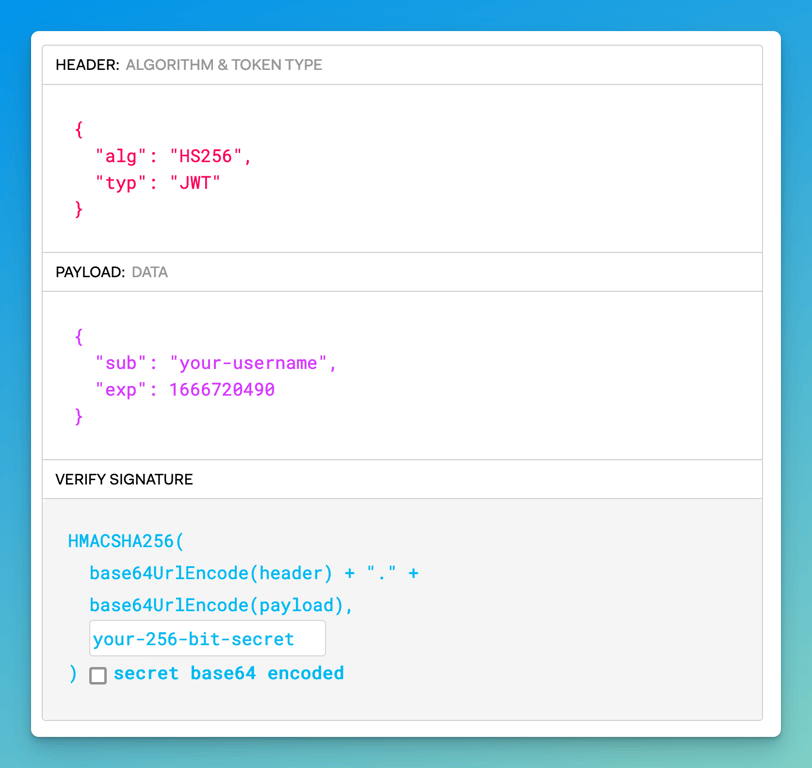The height and width of the screenshot is (768, 812).
Task: Click the header's closing curly brace
Action: coord(79,209)
